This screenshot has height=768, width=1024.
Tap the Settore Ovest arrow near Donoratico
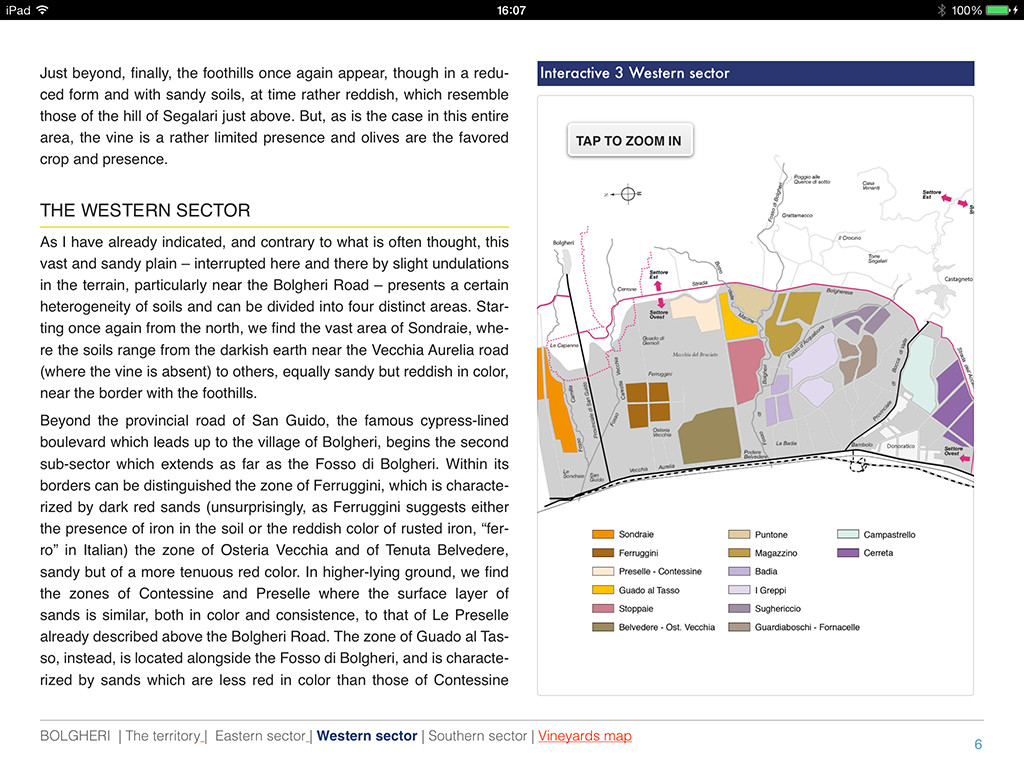click(x=966, y=459)
